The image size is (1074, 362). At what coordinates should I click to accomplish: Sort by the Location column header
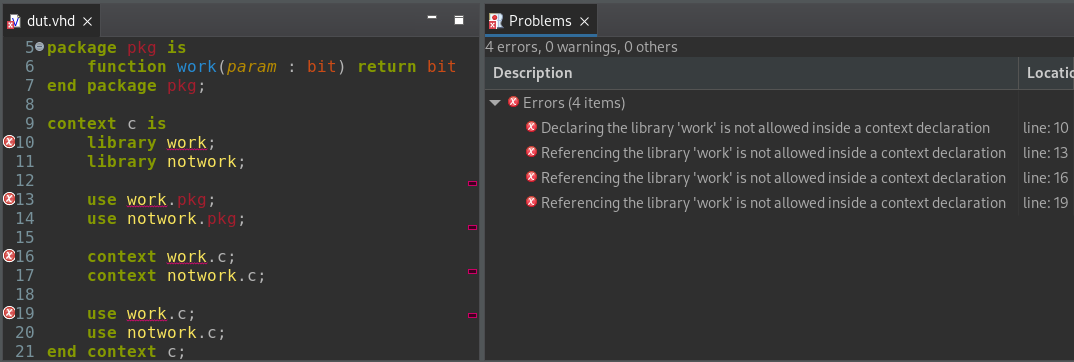click(1047, 73)
